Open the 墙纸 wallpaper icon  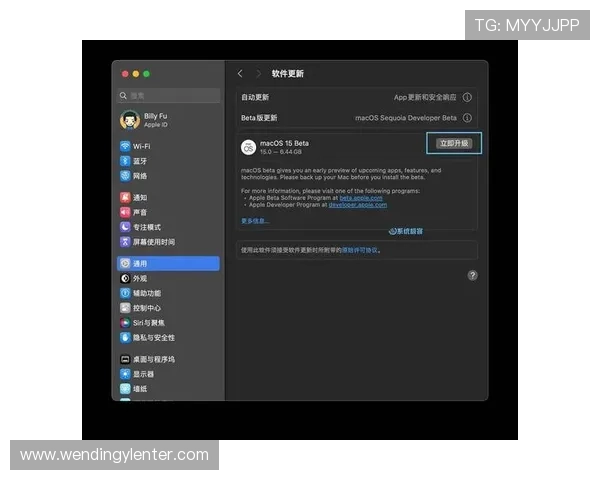(125, 389)
